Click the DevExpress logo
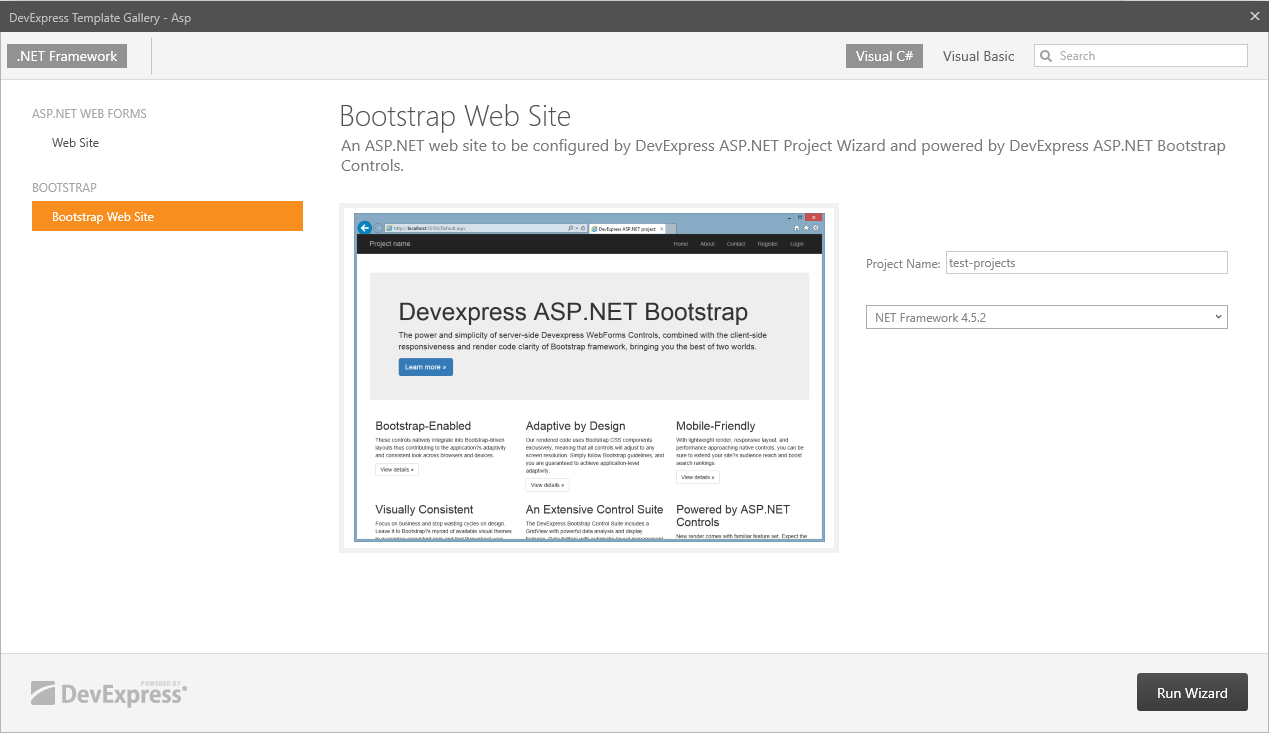The image size is (1269, 733). point(109,692)
